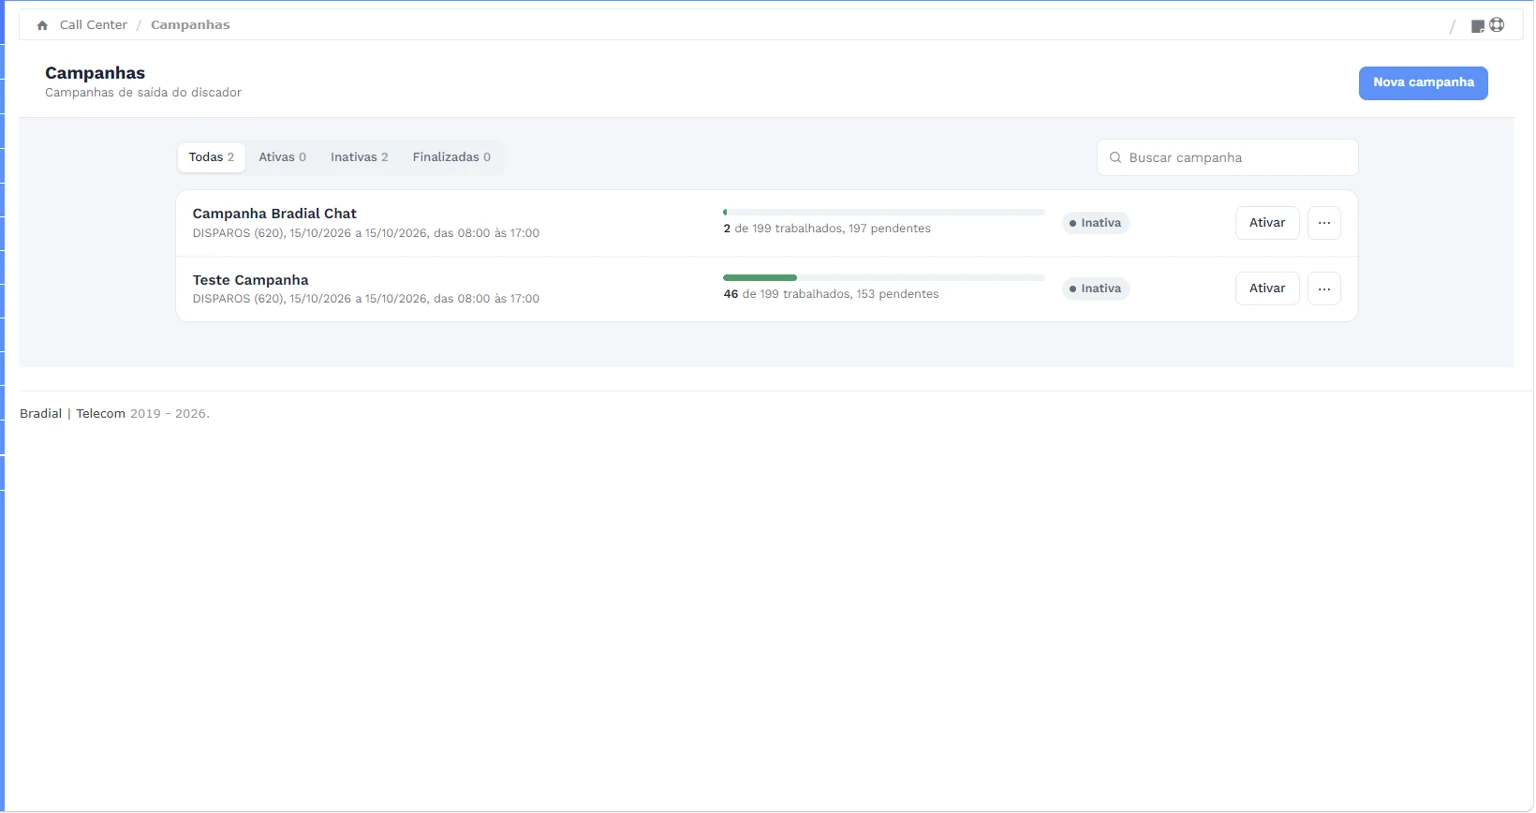This screenshot has height=813, width=1536.
Task: Open the Teste Campanha title
Action: [x=250, y=280]
